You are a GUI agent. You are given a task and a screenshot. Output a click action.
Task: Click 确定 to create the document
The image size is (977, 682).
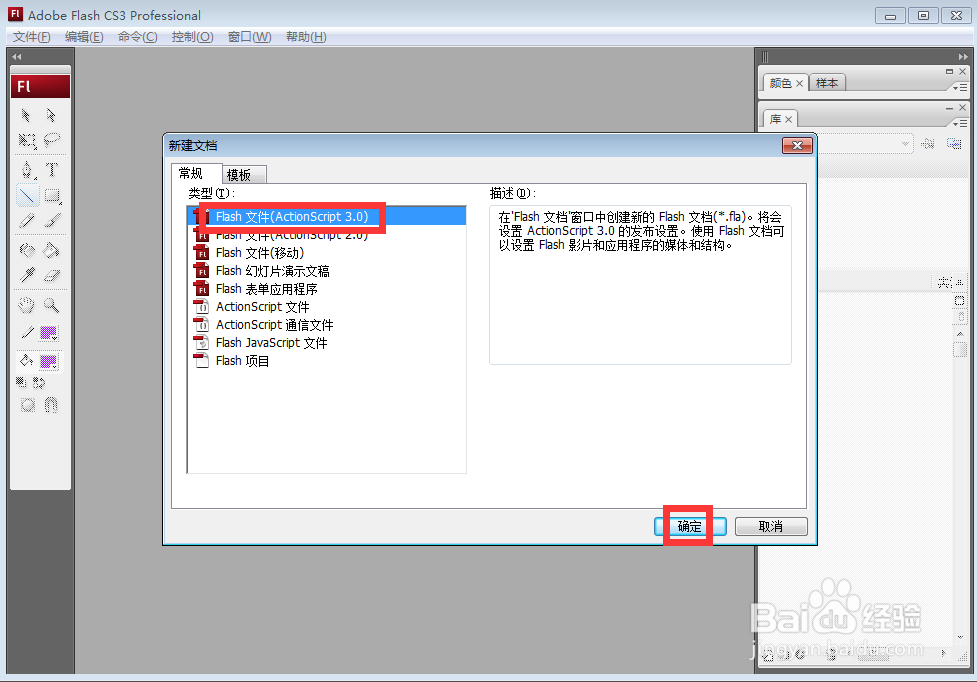pos(690,526)
